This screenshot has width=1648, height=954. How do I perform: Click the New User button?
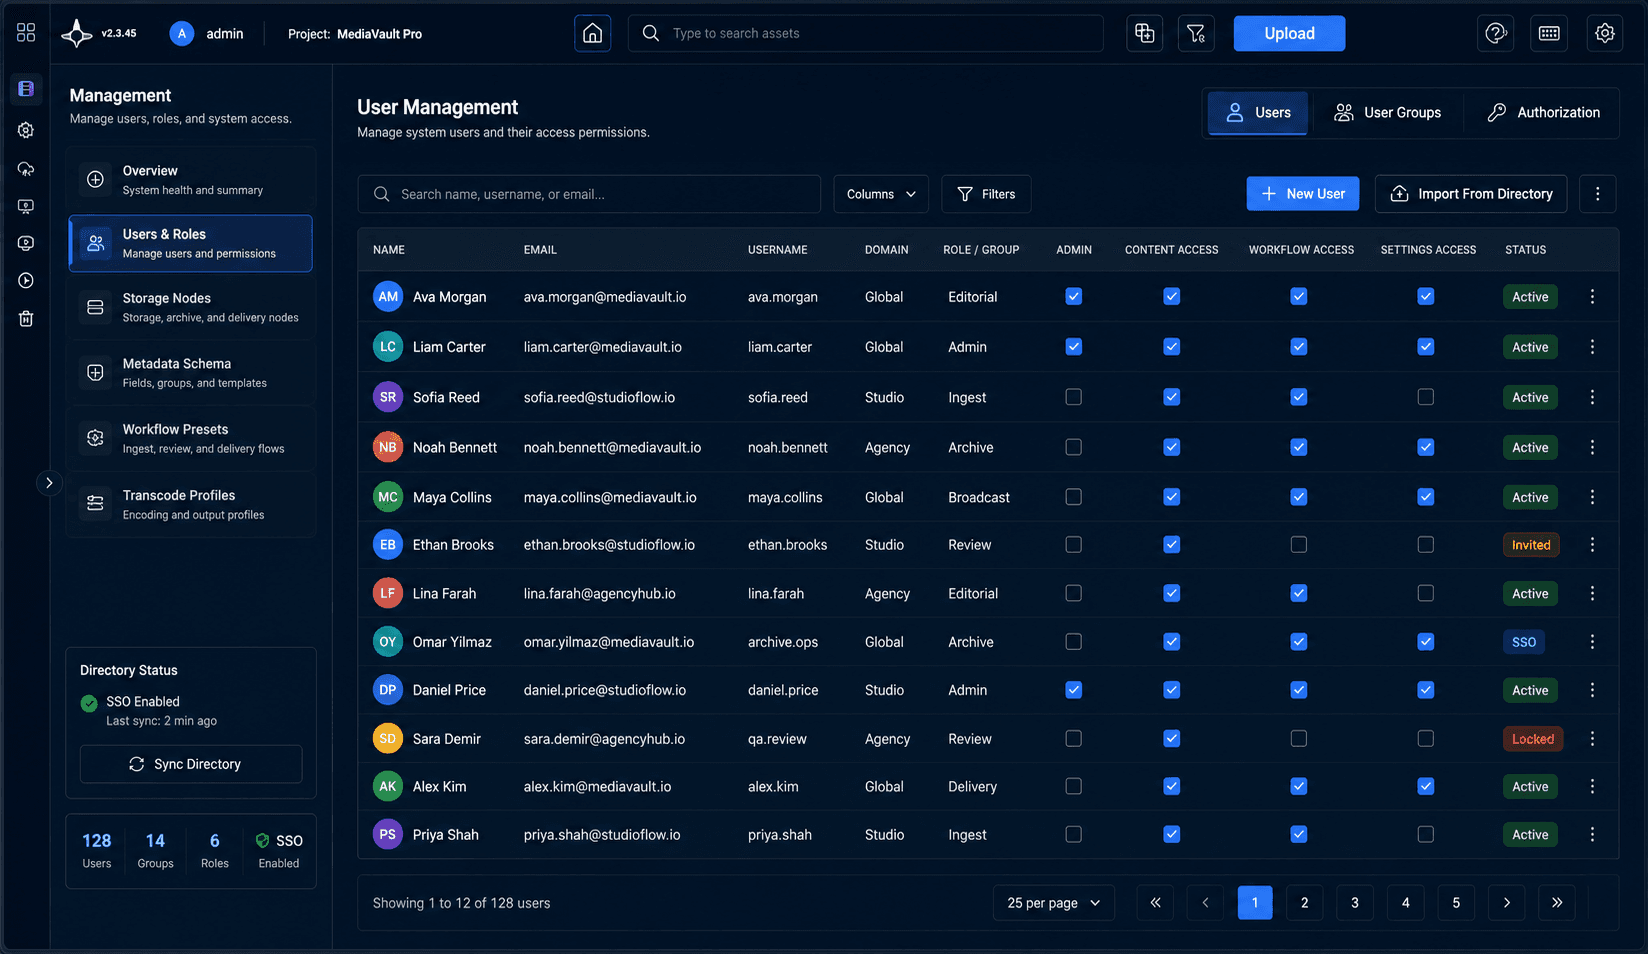coord(1302,194)
